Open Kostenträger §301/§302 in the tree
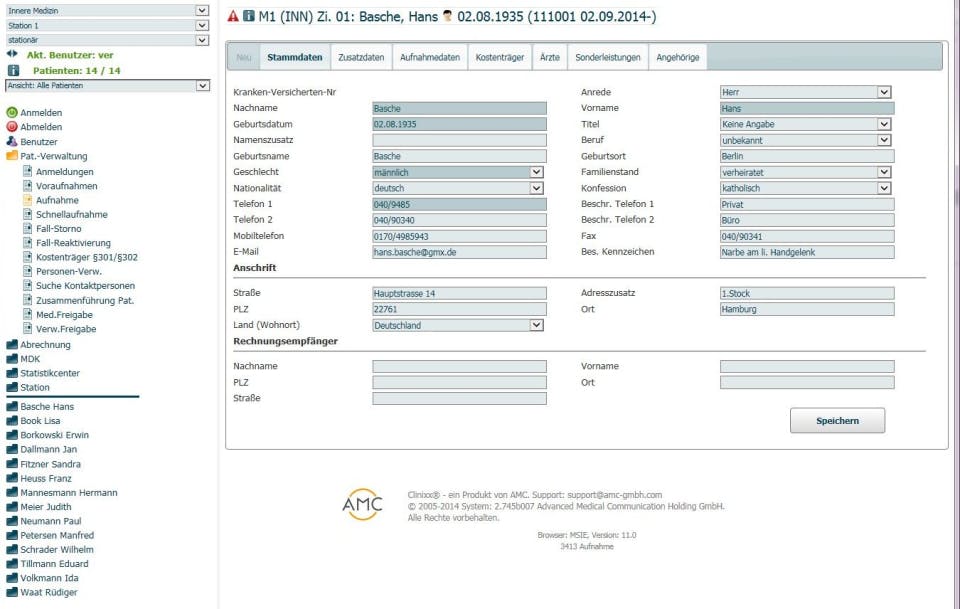 87,257
